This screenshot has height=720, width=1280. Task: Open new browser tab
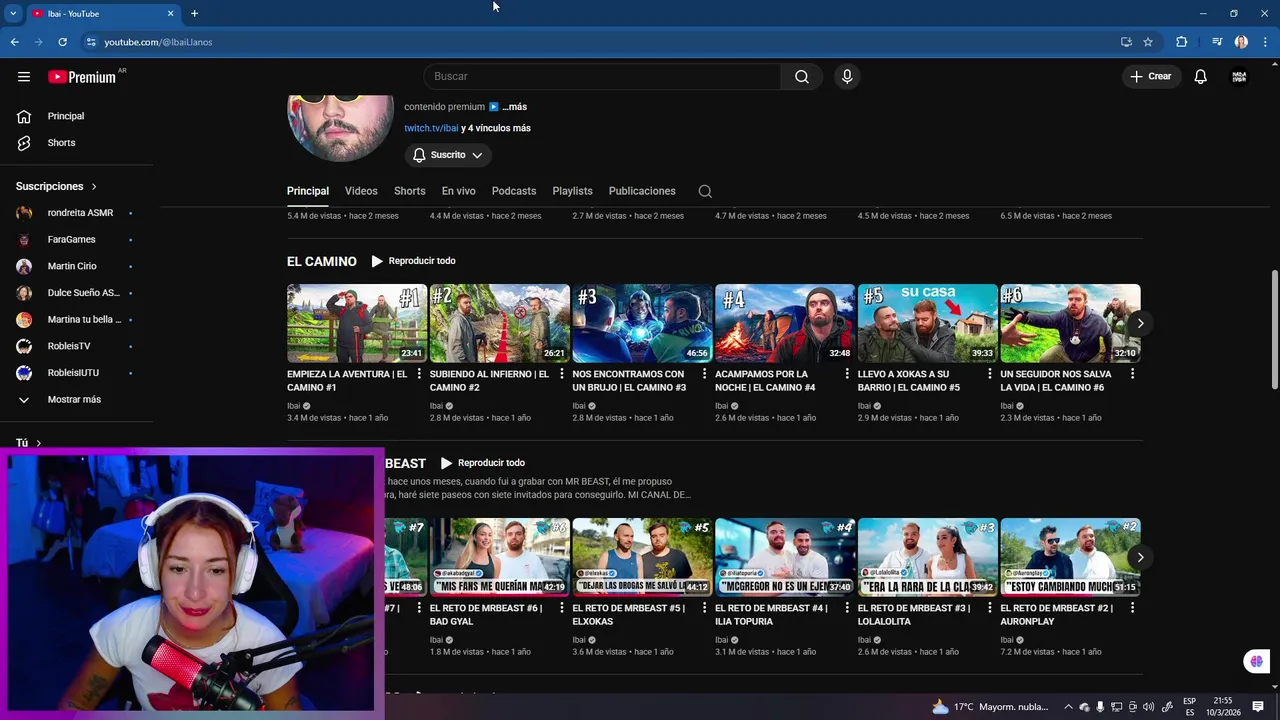(194, 14)
